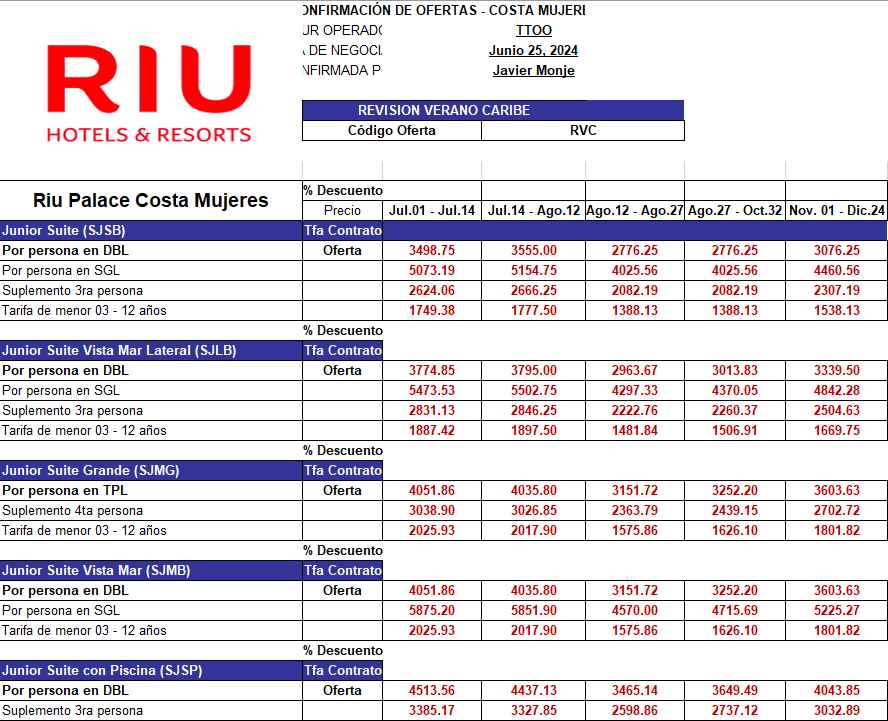Click the child rate 1887.42
Image resolution: width=888 pixels, height=721 pixels.
[x=432, y=430]
